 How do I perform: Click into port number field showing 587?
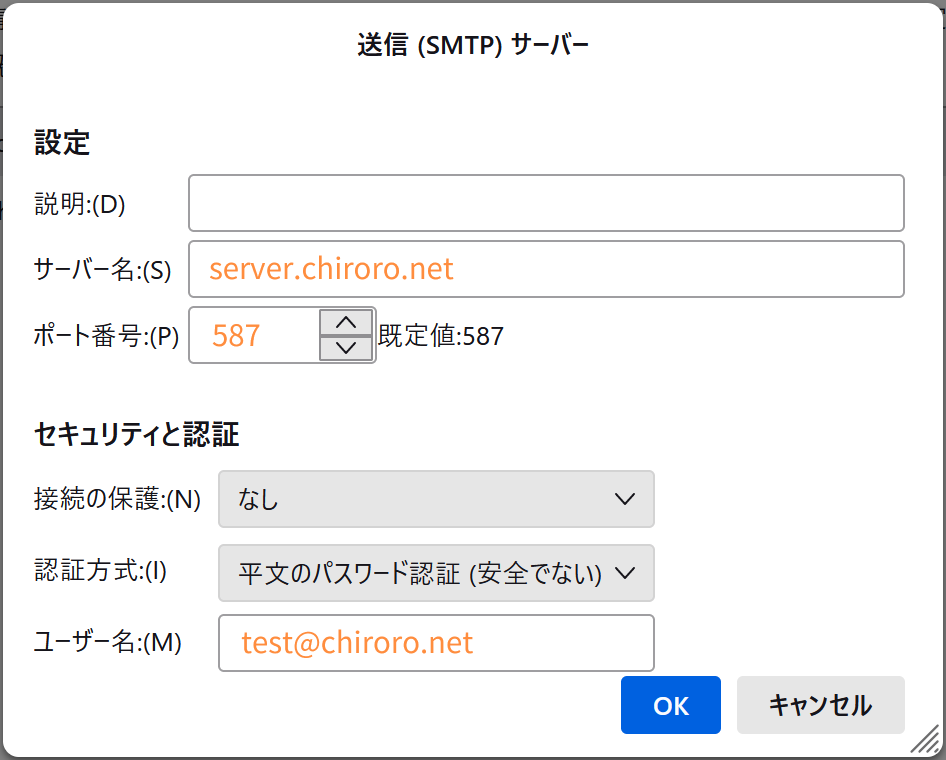[255, 335]
